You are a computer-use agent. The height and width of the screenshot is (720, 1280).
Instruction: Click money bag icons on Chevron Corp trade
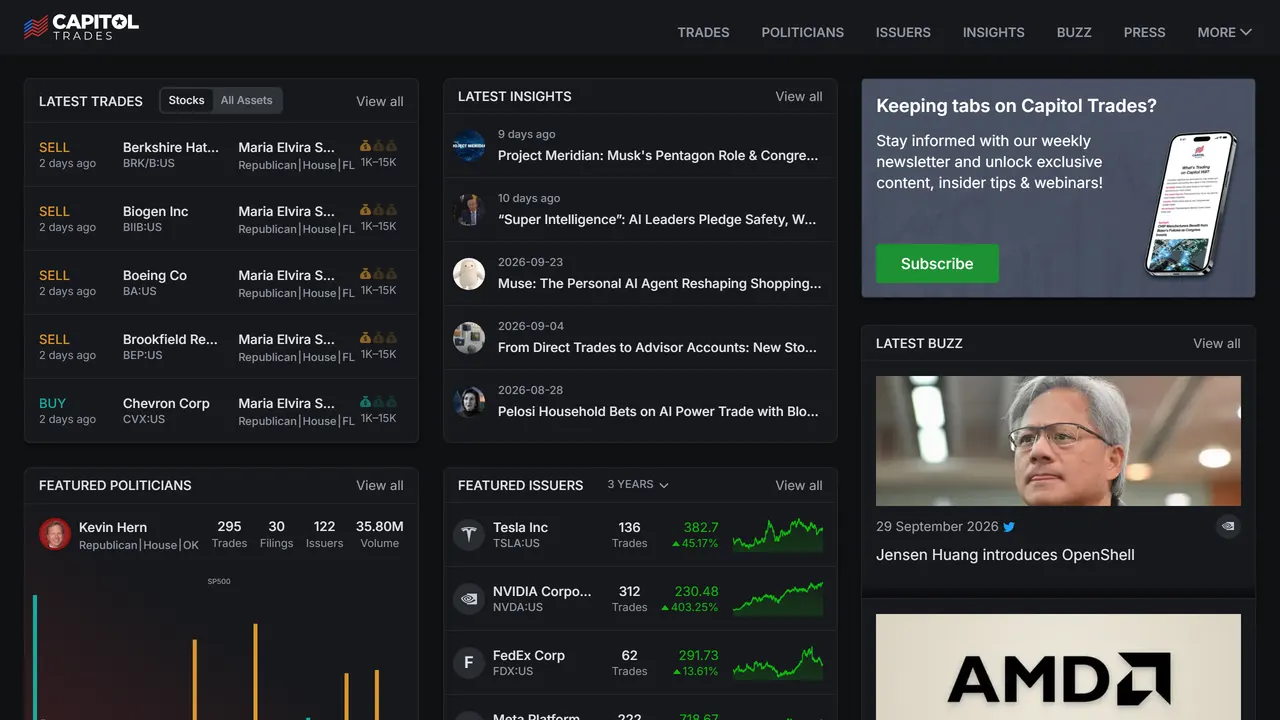tap(378, 402)
